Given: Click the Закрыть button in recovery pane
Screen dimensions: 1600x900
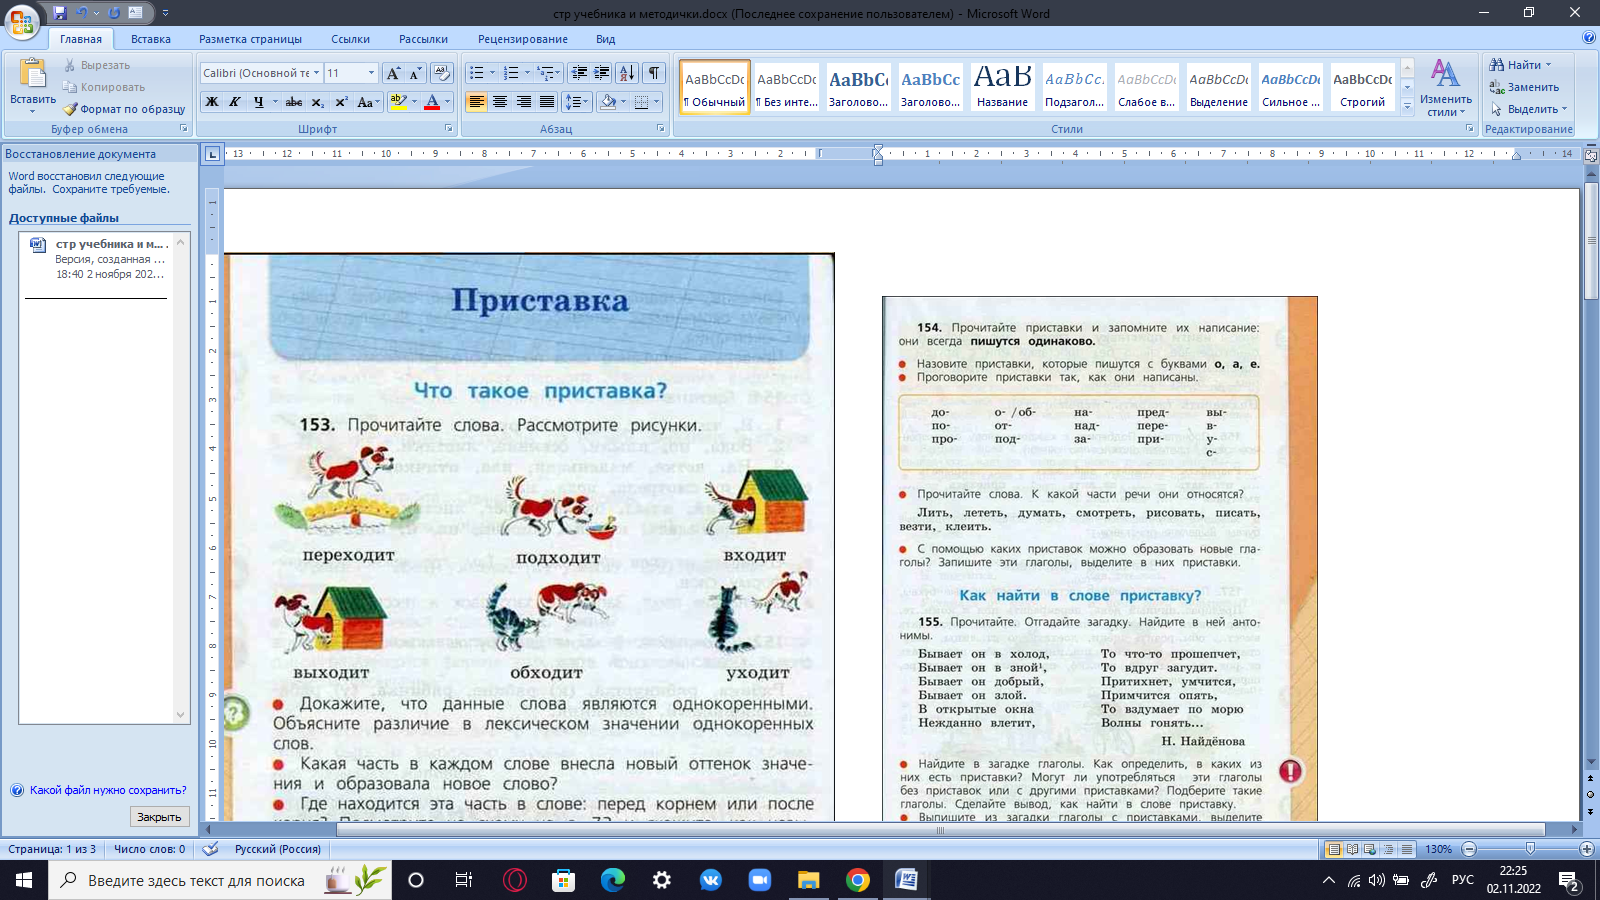Looking at the screenshot, I should coord(159,817).
